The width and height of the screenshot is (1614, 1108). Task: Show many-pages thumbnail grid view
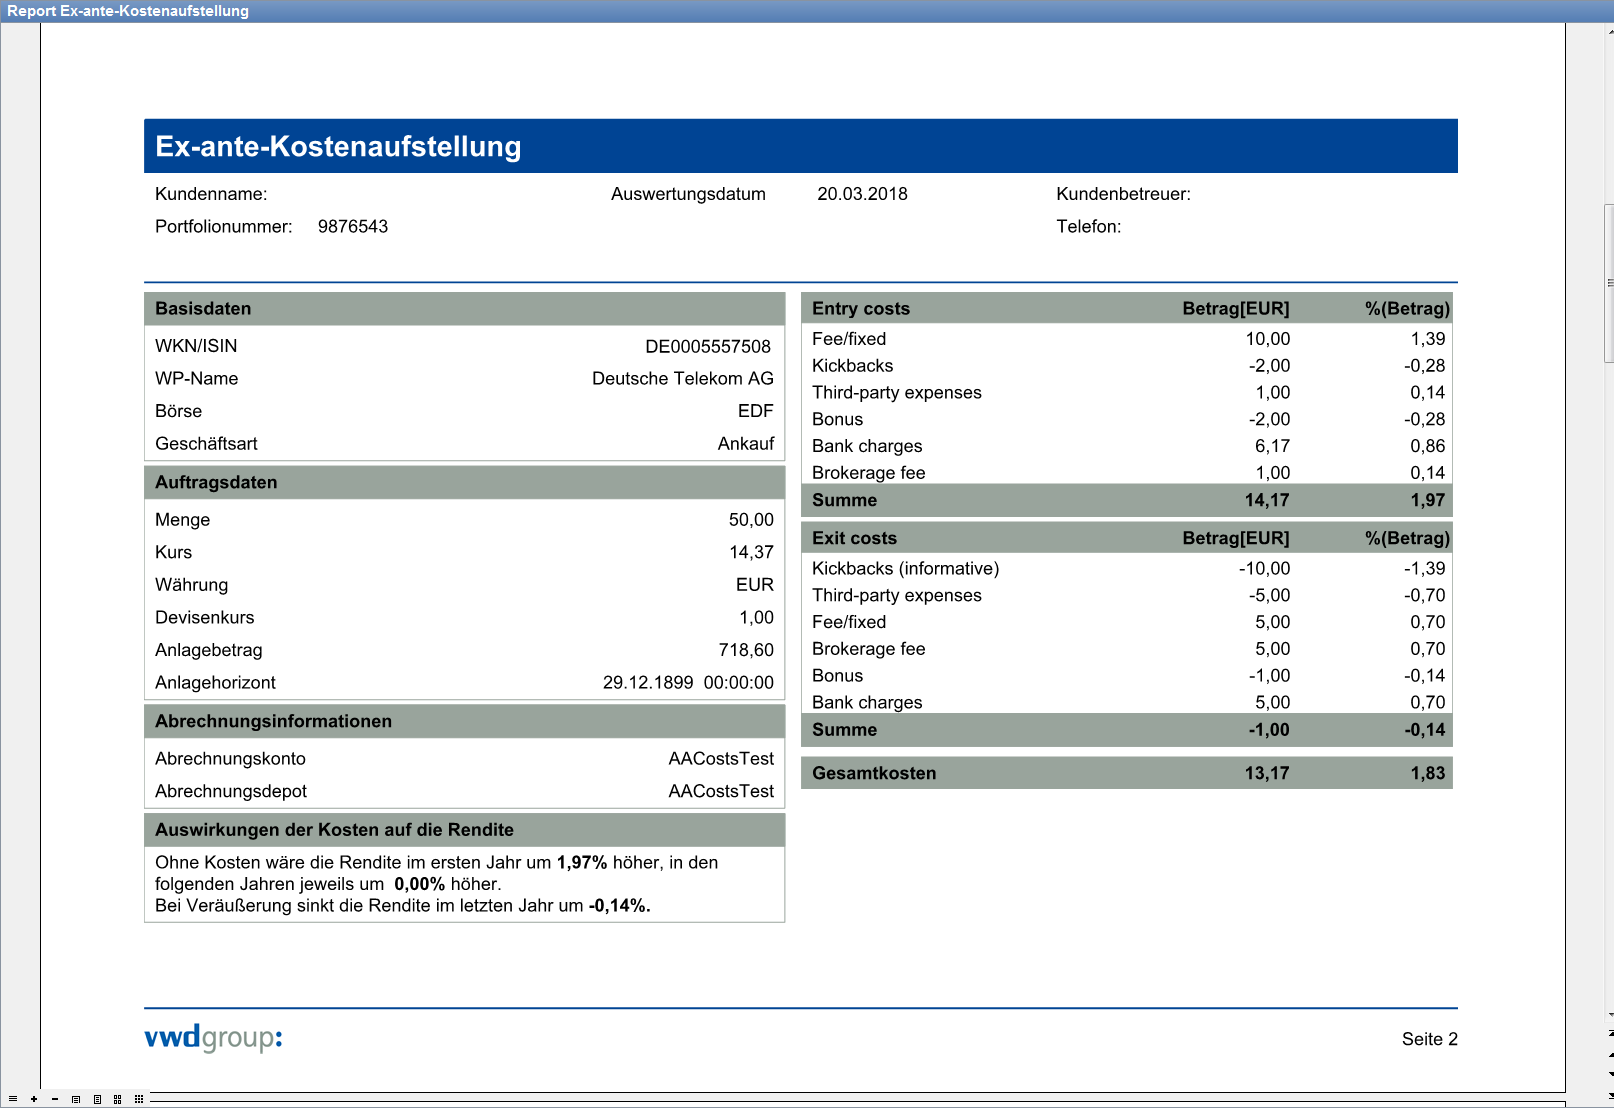139,1098
